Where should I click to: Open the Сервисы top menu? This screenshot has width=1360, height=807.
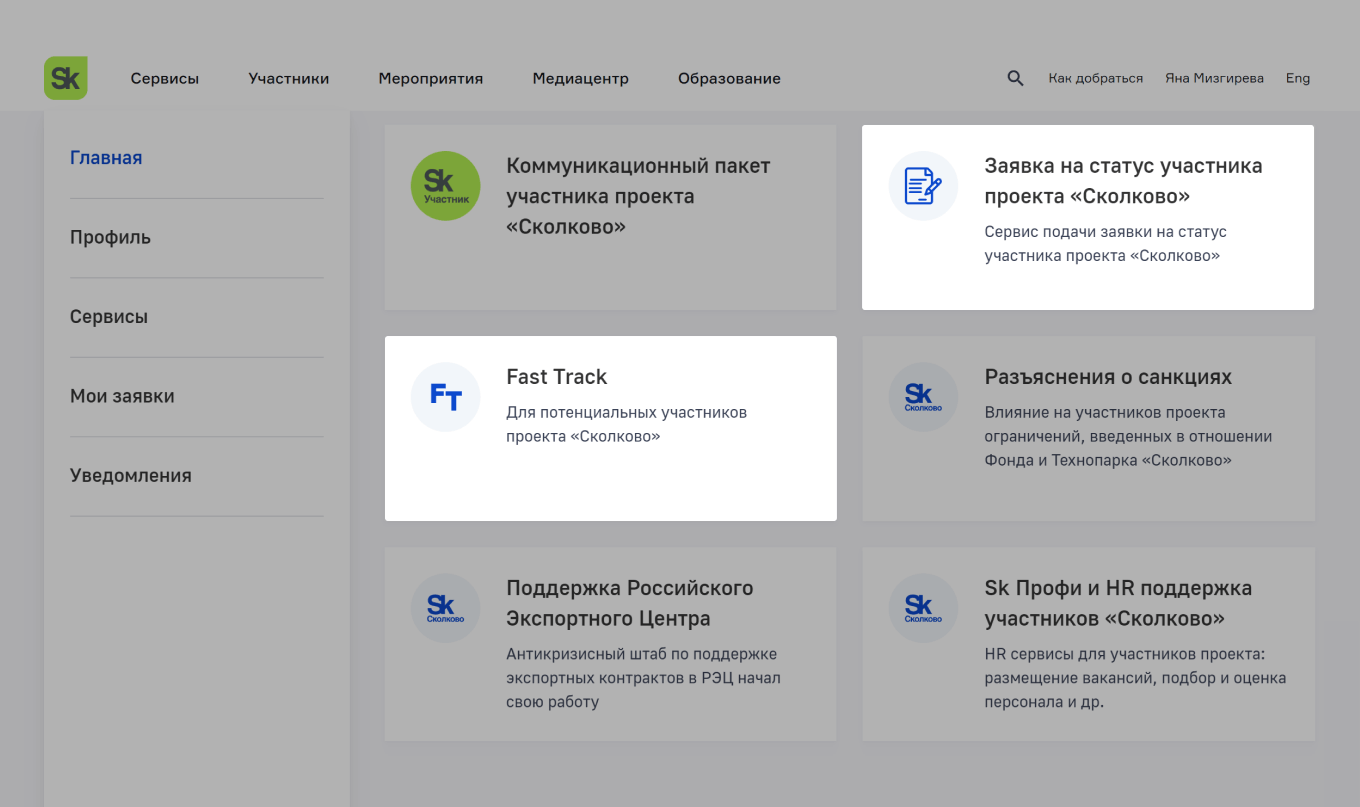point(165,78)
